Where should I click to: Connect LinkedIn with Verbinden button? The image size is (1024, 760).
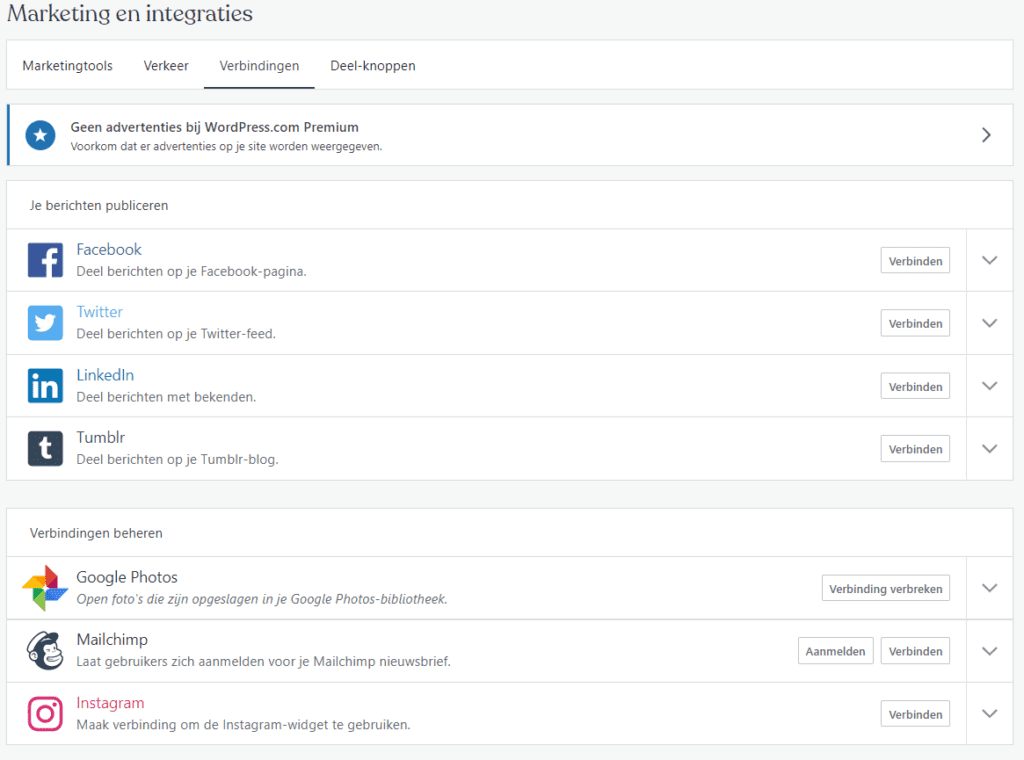(x=915, y=387)
